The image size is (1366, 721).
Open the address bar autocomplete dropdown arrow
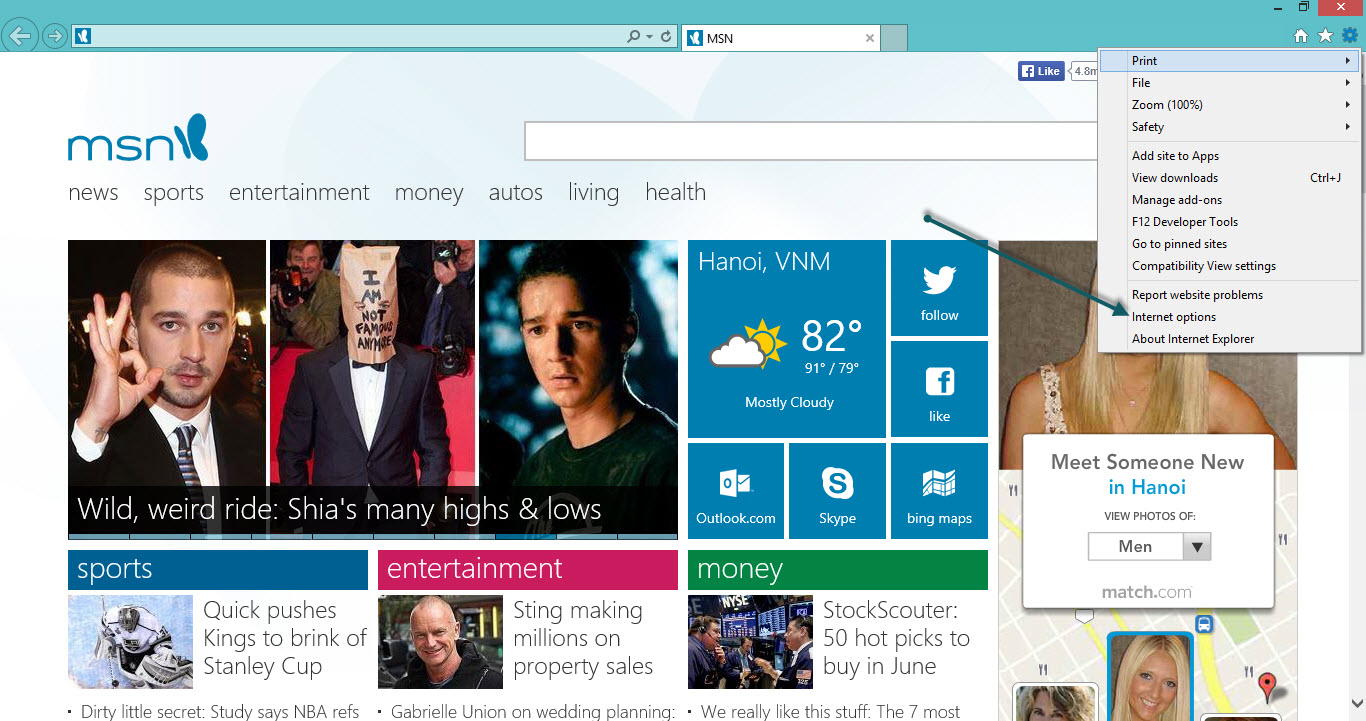coord(649,37)
